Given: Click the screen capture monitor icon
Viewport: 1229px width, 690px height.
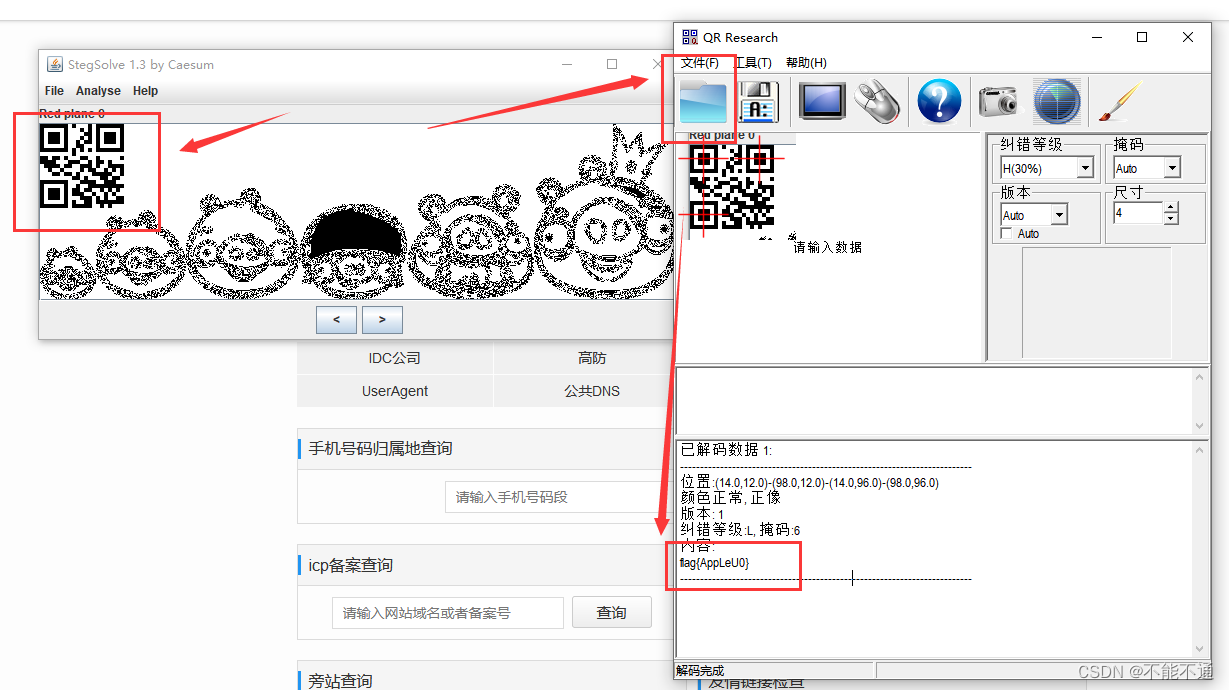Looking at the screenshot, I should point(822,102).
